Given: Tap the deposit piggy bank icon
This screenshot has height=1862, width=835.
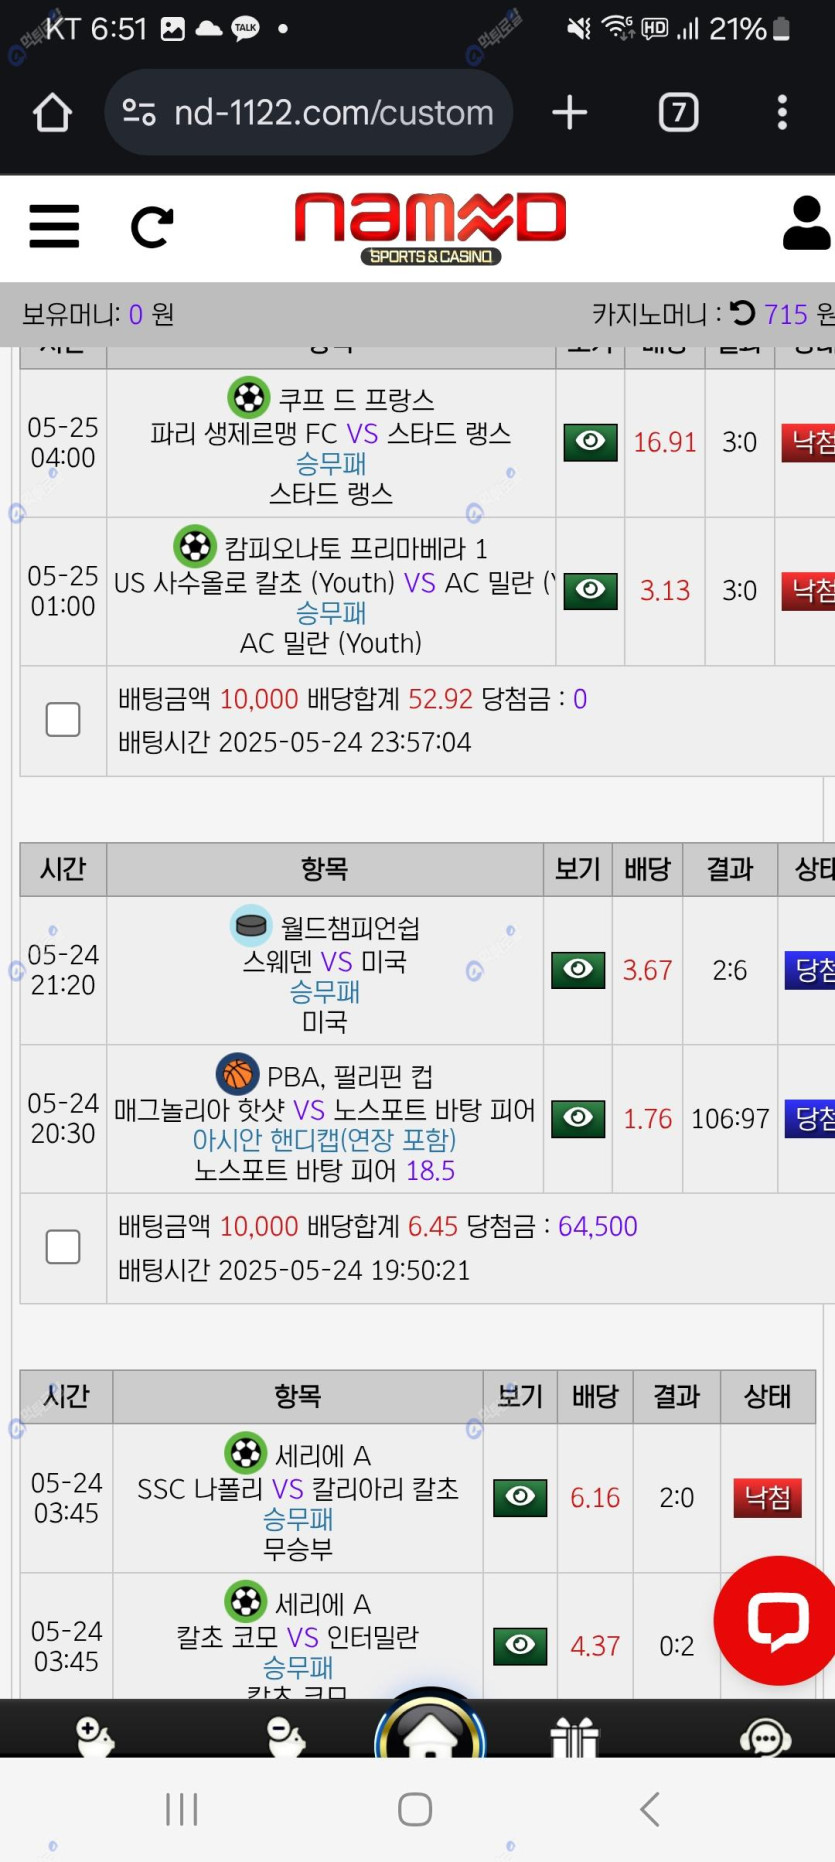Looking at the screenshot, I should tap(95, 1736).
